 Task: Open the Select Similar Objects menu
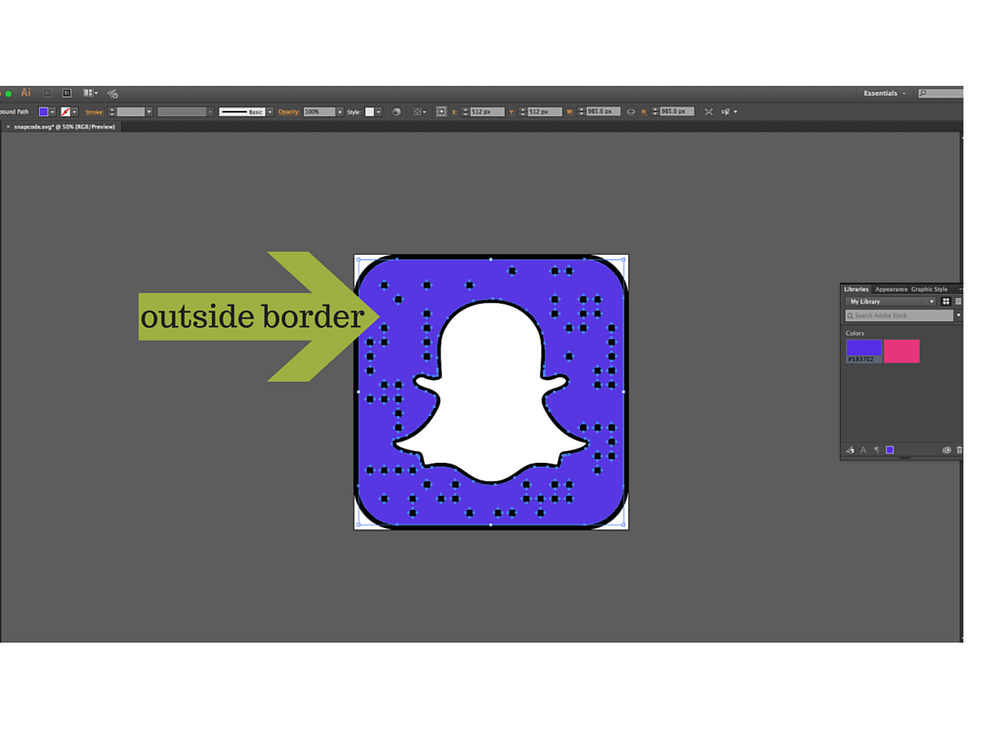pyautogui.click(x=729, y=112)
